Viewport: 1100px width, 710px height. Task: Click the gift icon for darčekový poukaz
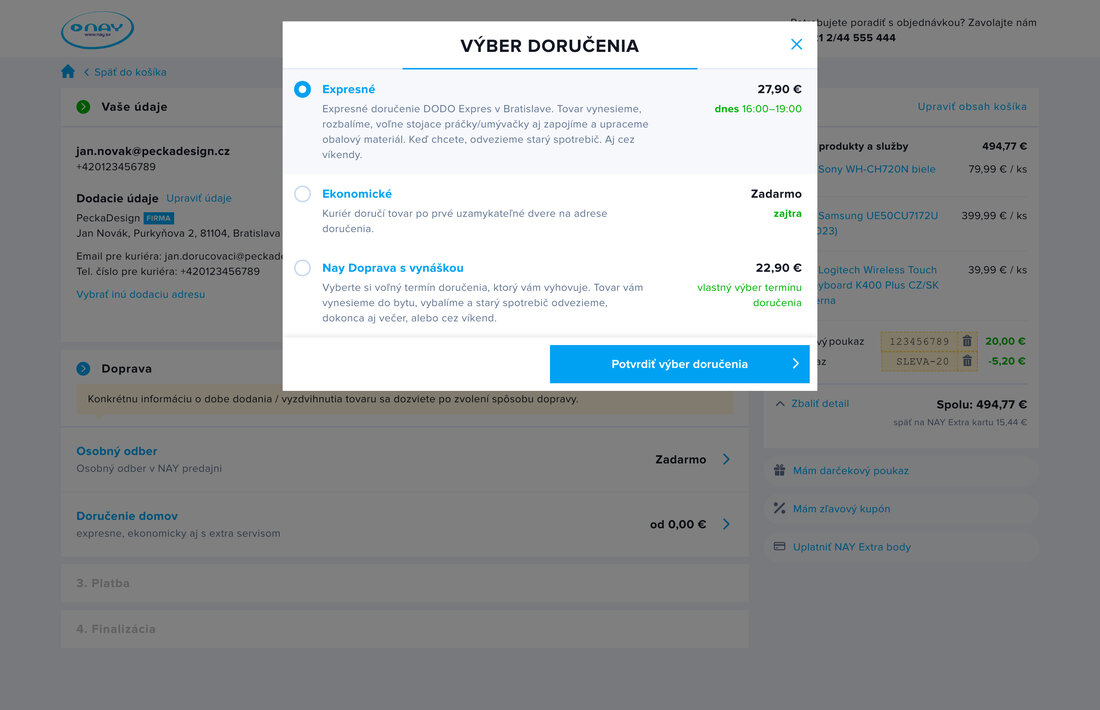coord(779,470)
